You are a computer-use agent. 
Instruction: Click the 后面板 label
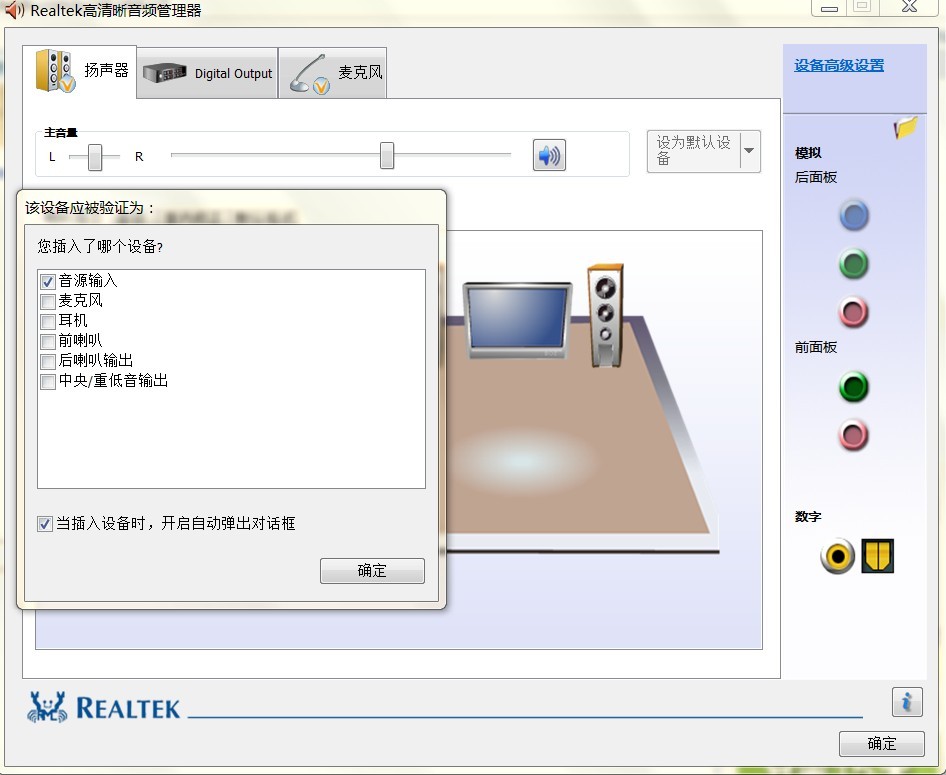point(816,177)
